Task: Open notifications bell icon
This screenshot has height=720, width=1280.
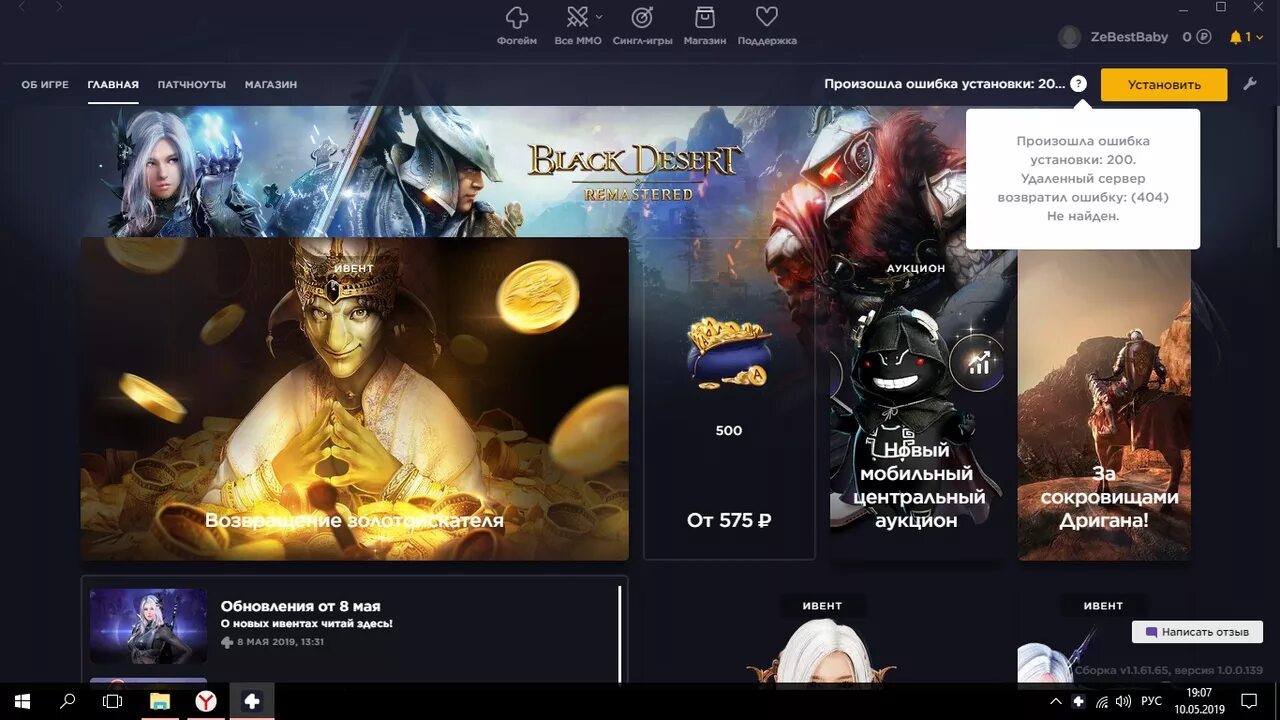Action: tap(1236, 37)
